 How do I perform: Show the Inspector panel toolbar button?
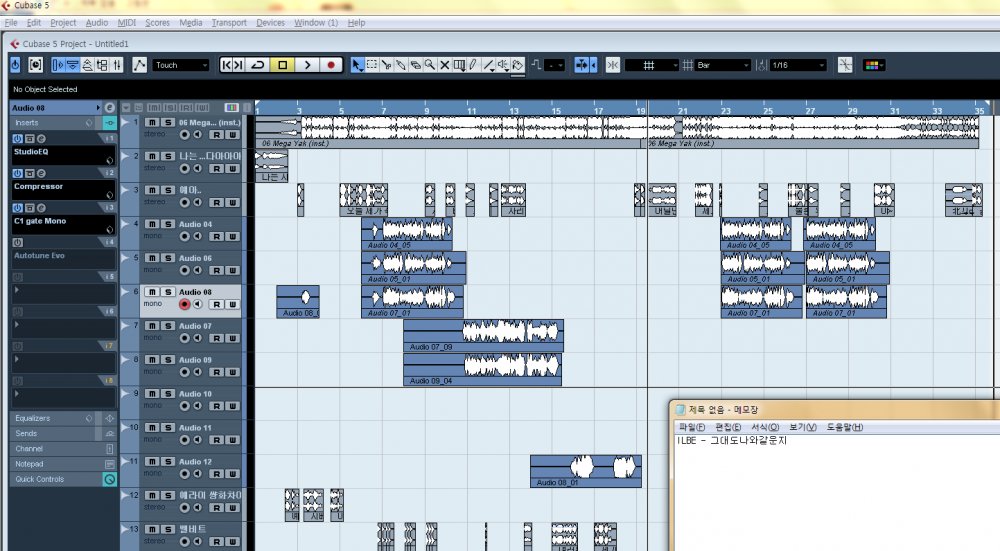tap(58, 65)
